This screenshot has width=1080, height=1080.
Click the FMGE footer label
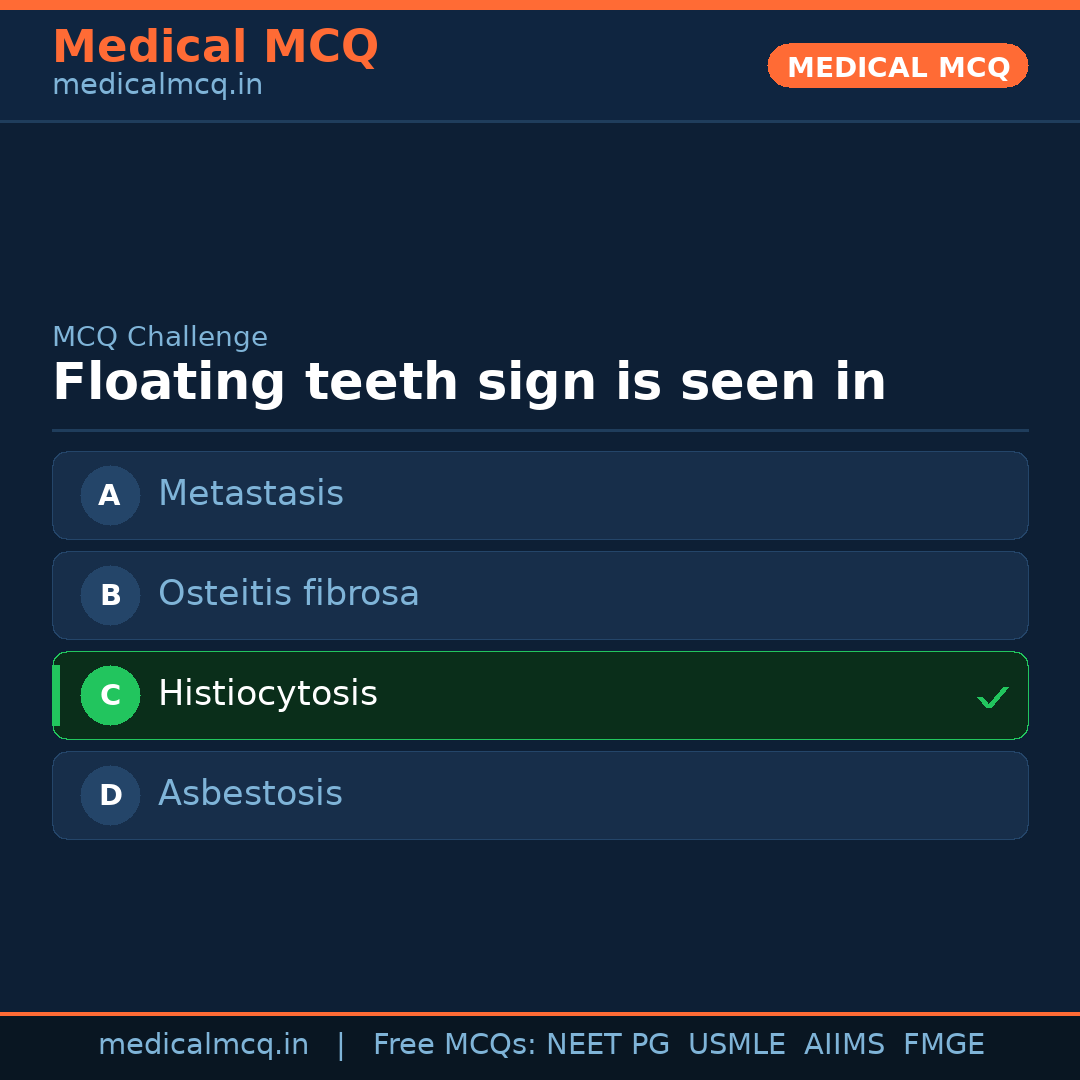point(943,1044)
